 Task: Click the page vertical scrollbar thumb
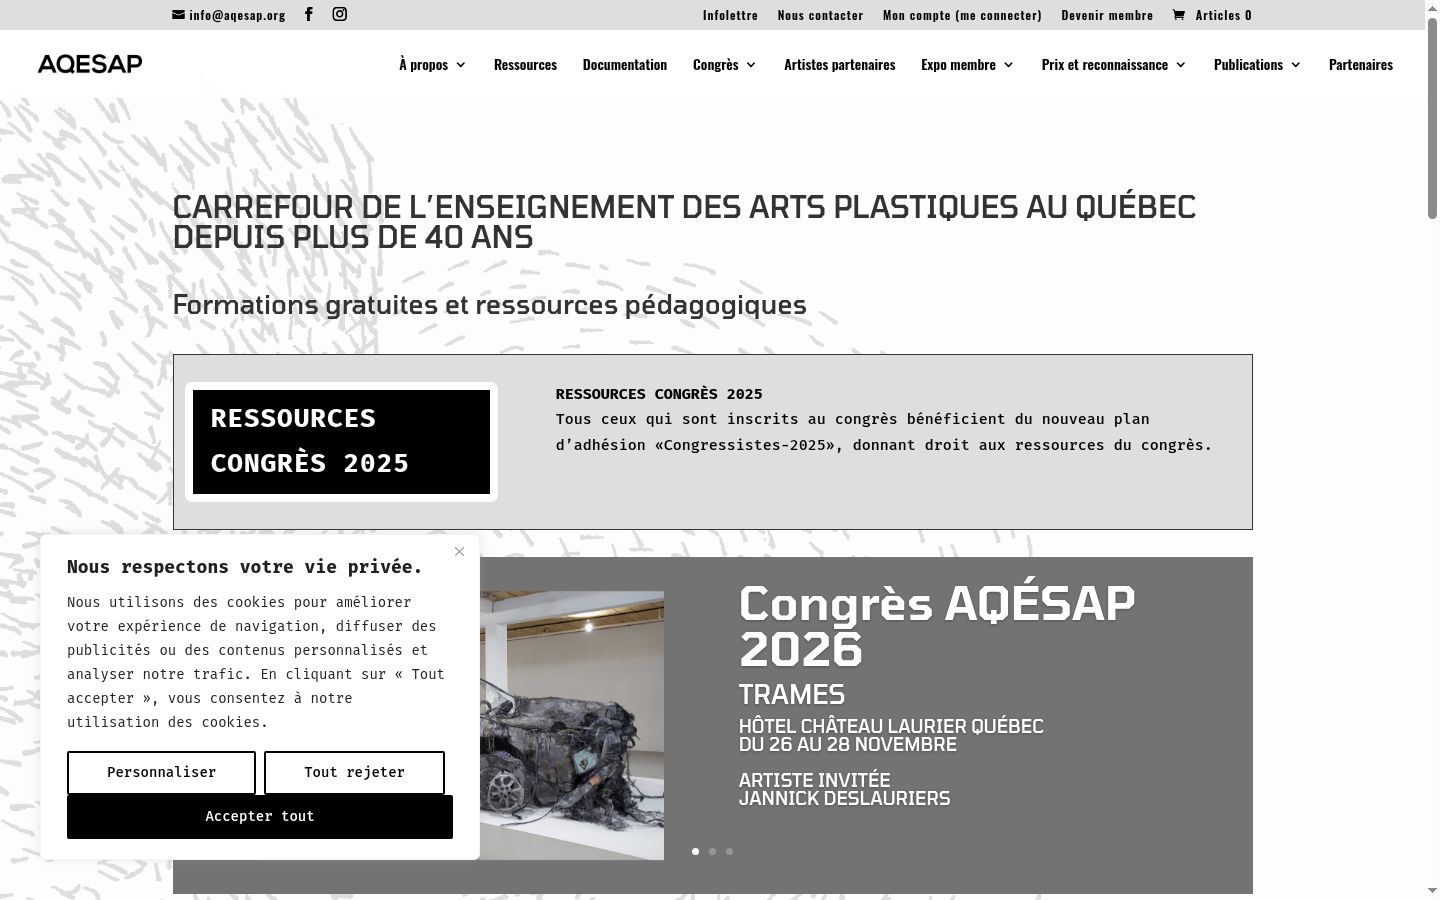coord(1432,118)
